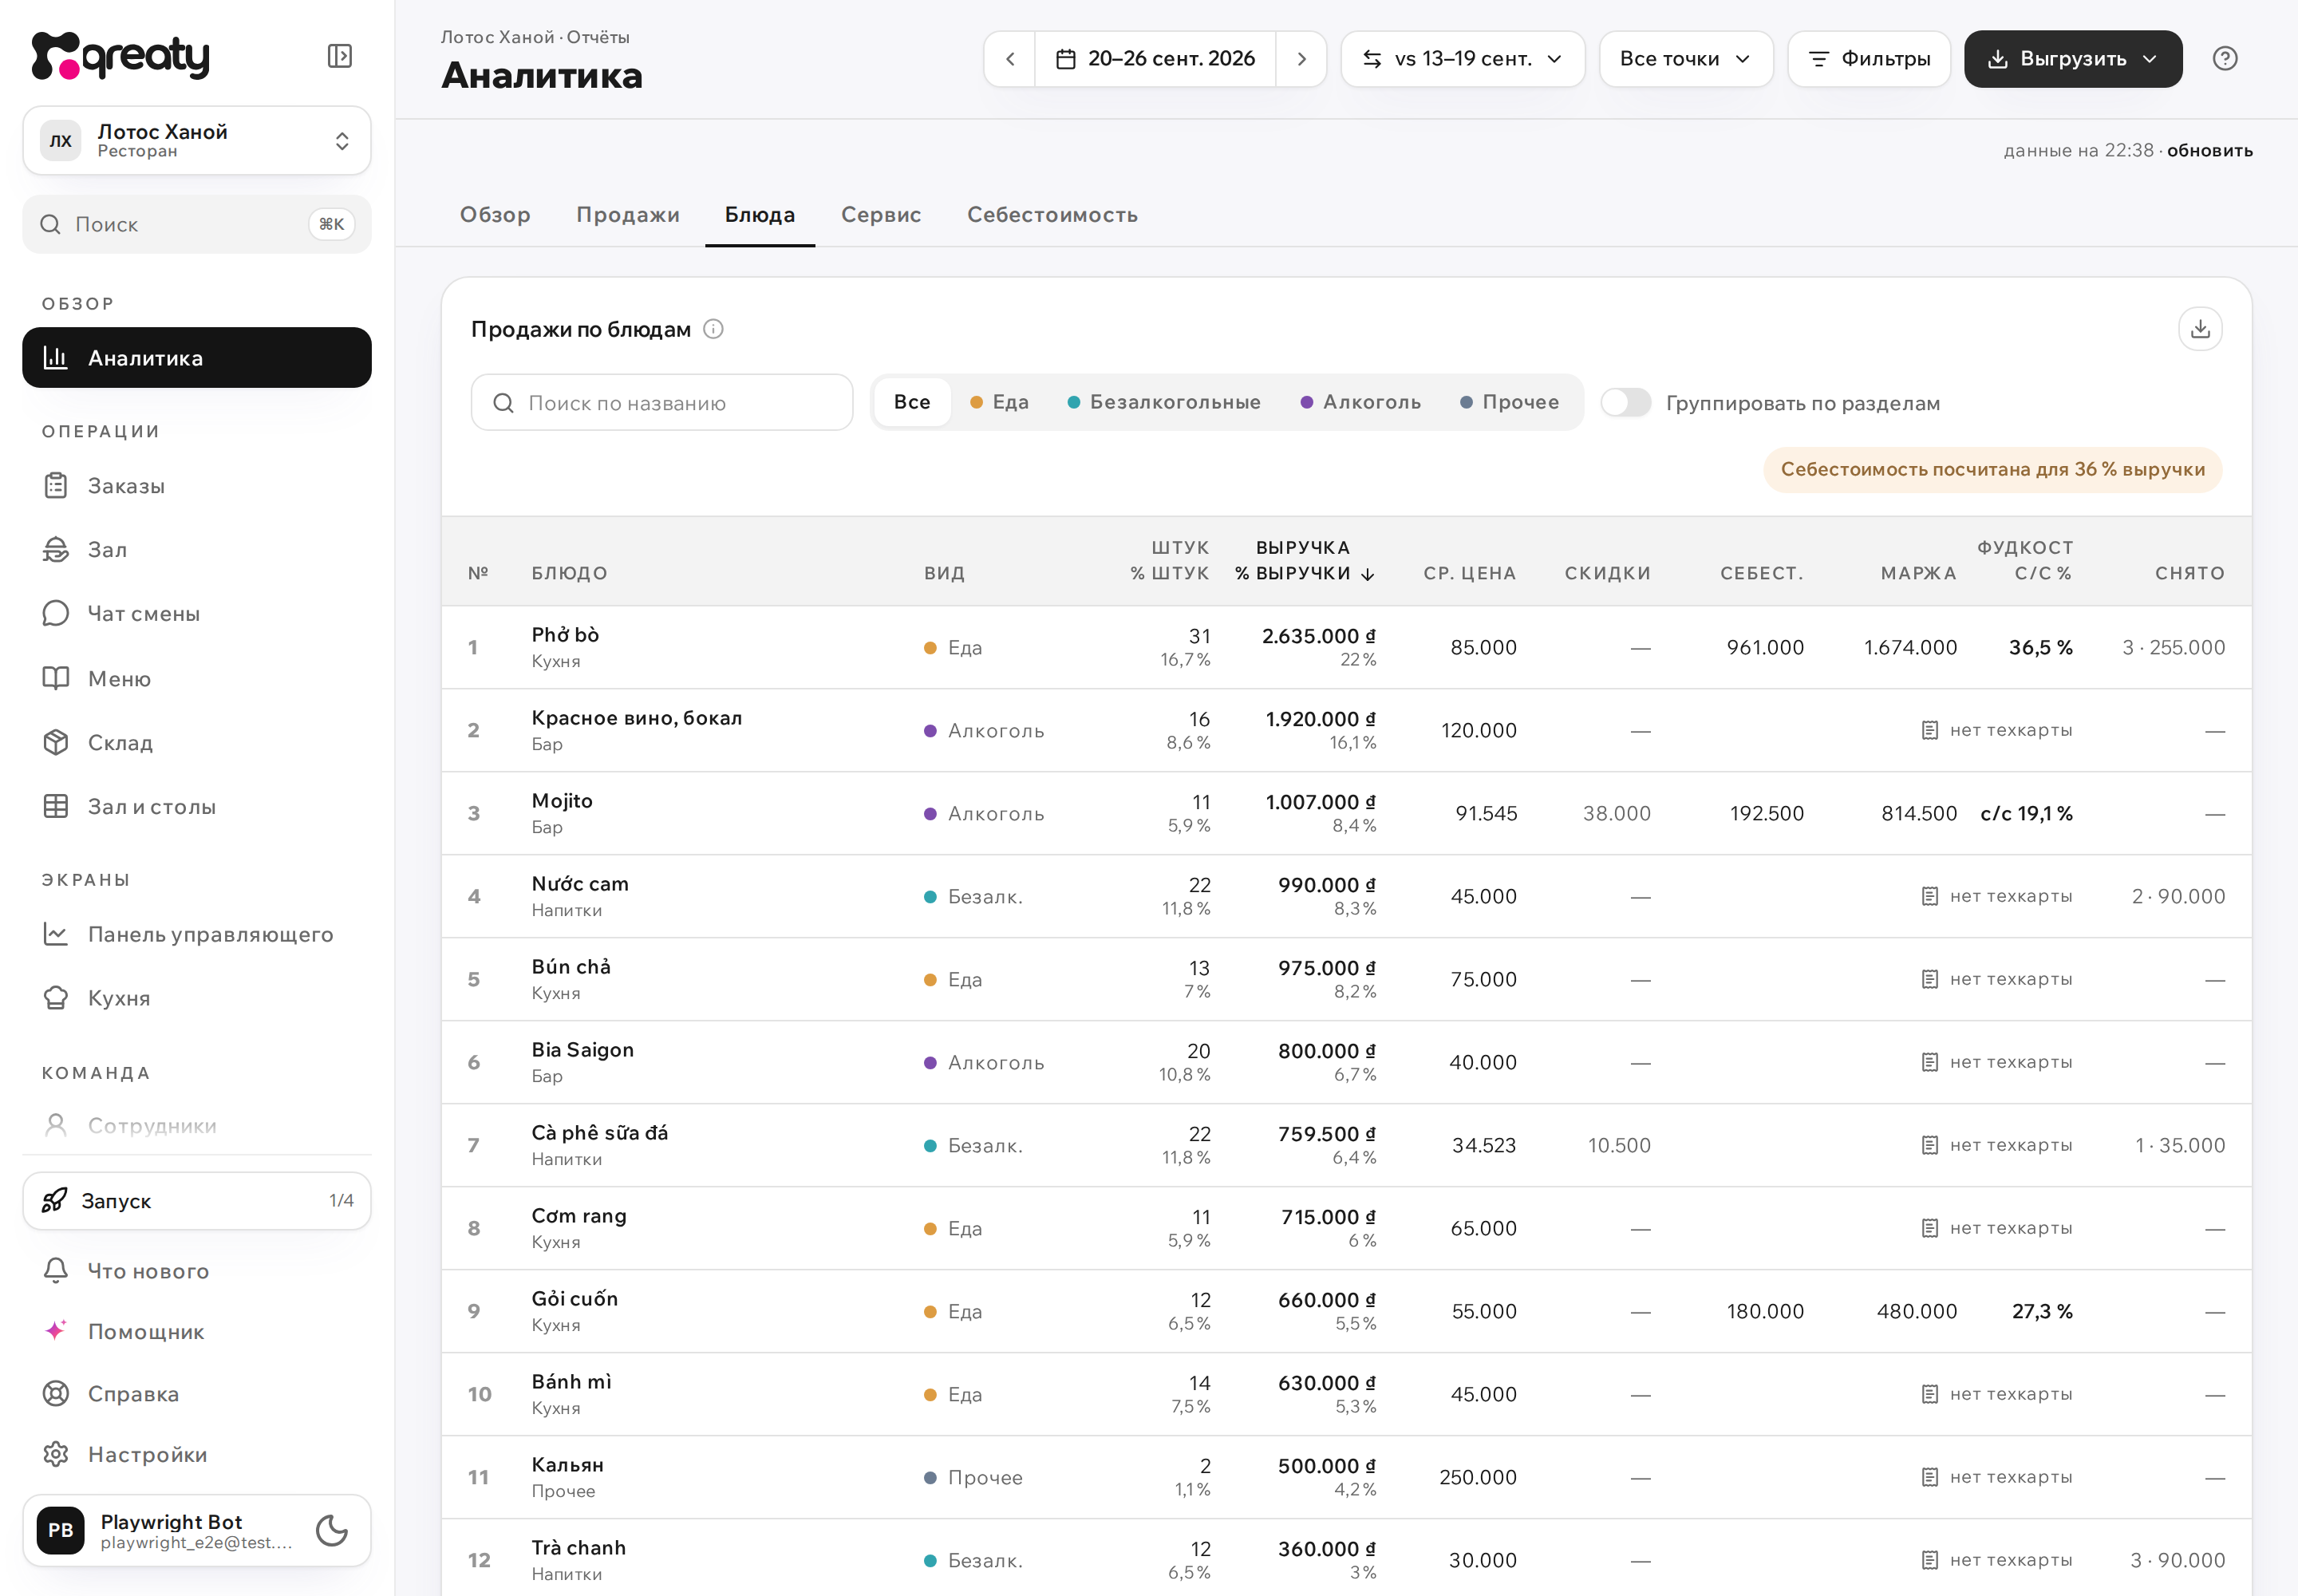Screen dimensions: 2298x1596
Task: Open the Запуск 1/4 onboarding button
Action: 197,1201
